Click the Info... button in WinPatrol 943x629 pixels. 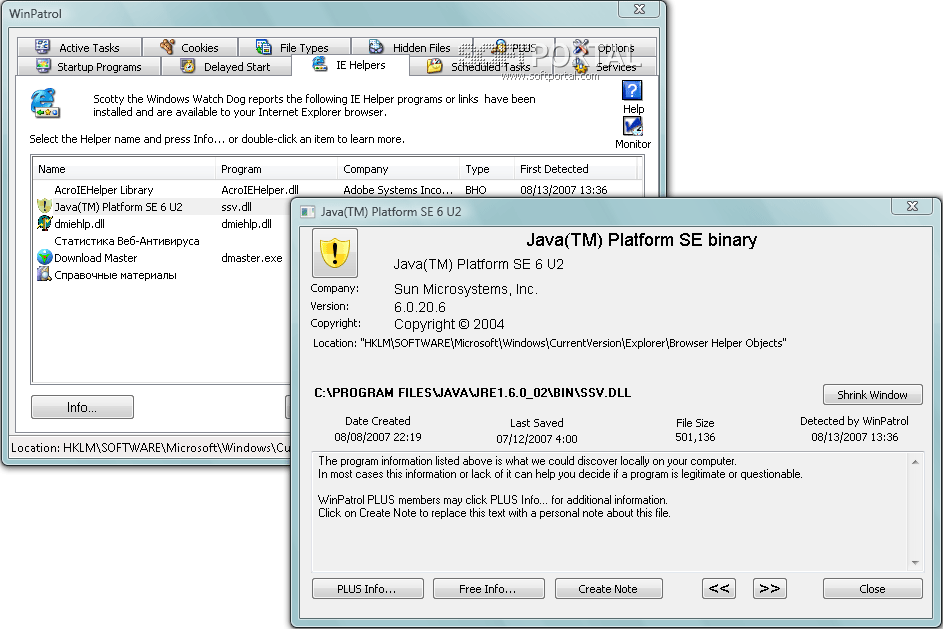click(x=82, y=407)
